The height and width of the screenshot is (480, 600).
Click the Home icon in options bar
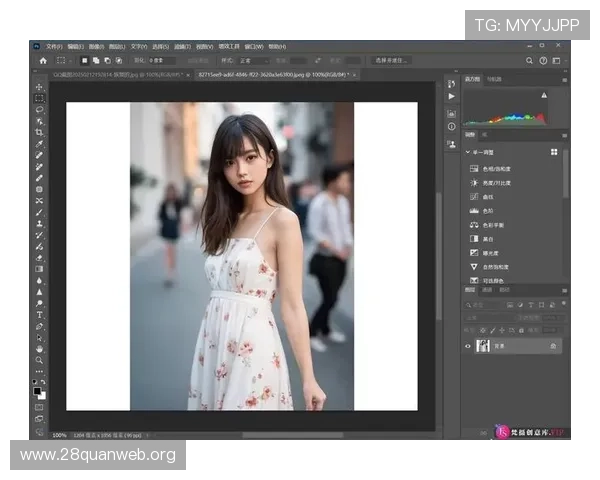coord(43,60)
